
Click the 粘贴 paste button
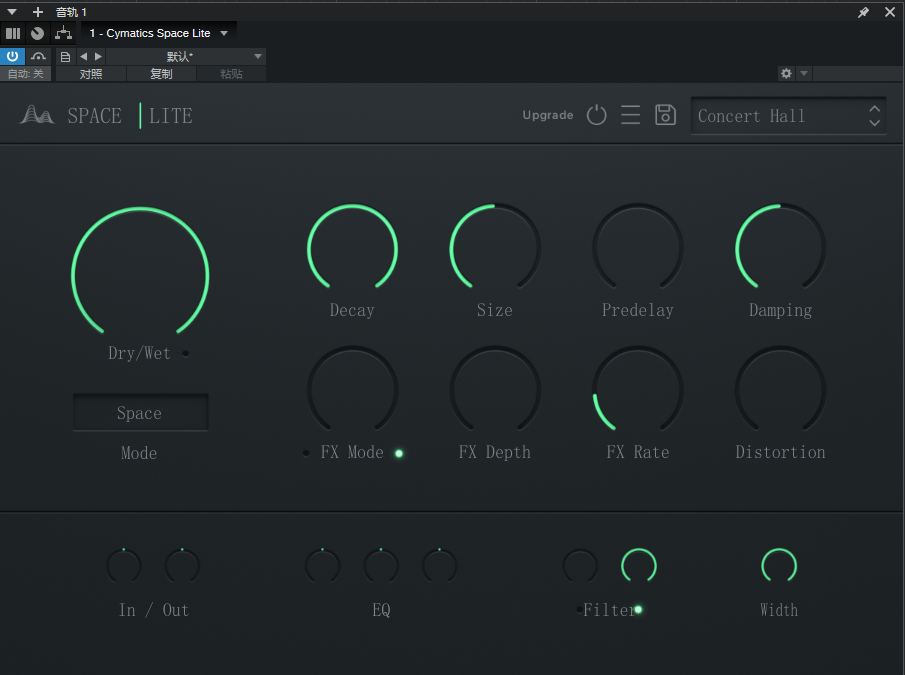tap(231, 74)
